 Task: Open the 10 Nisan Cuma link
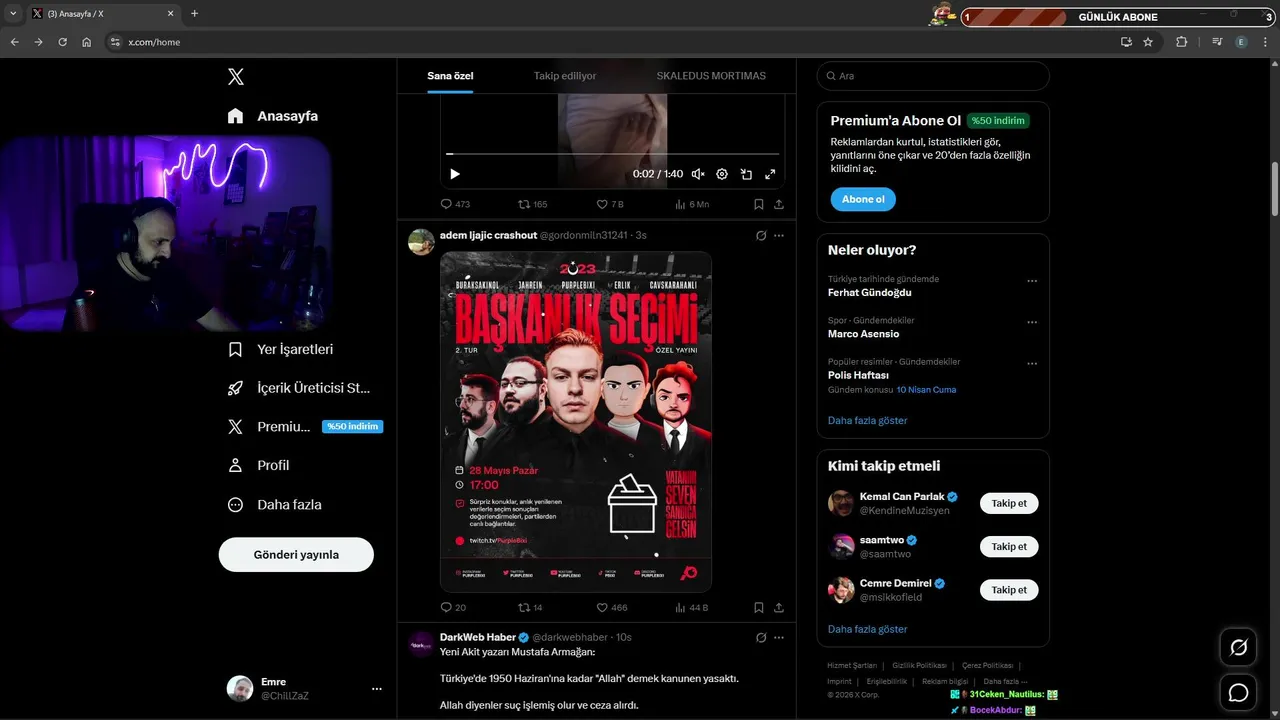point(926,390)
